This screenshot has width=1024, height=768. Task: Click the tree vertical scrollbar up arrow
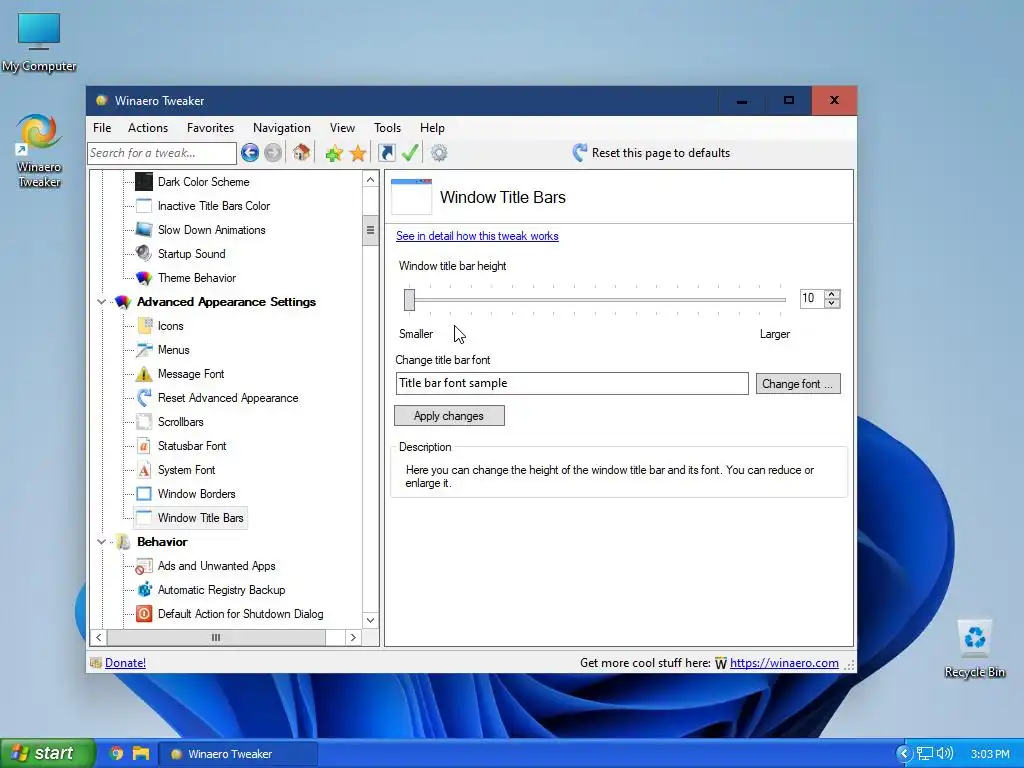pyautogui.click(x=370, y=180)
